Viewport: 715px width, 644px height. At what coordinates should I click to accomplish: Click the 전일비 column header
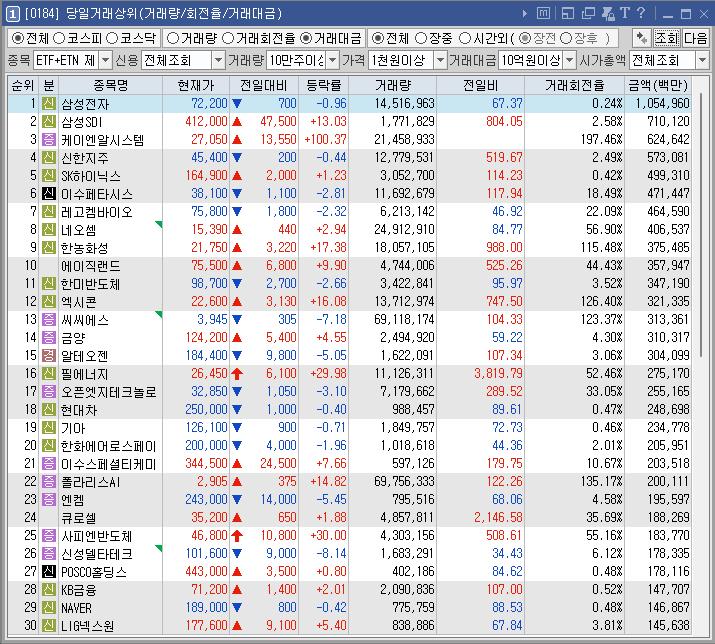pyautogui.click(x=481, y=85)
